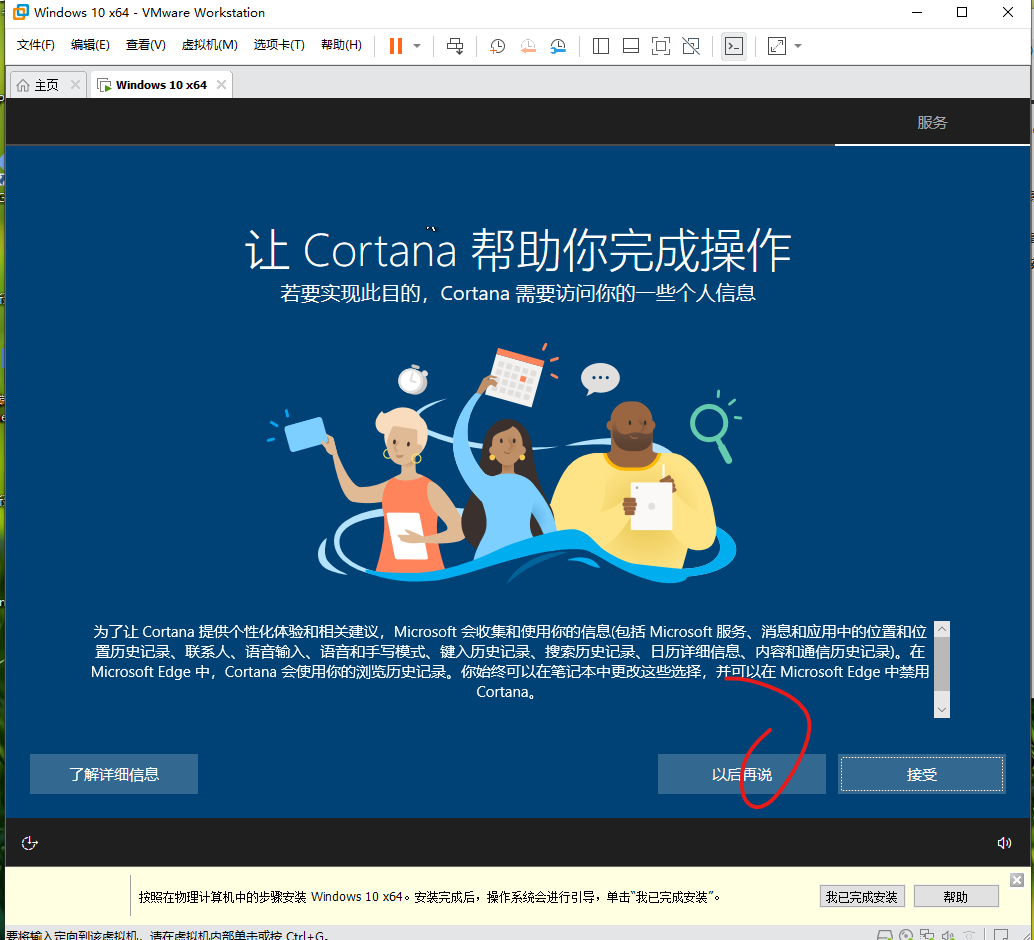Revert the virtual machine to previous snapshot
1034x940 pixels.
pyautogui.click(x=528, y=46)
